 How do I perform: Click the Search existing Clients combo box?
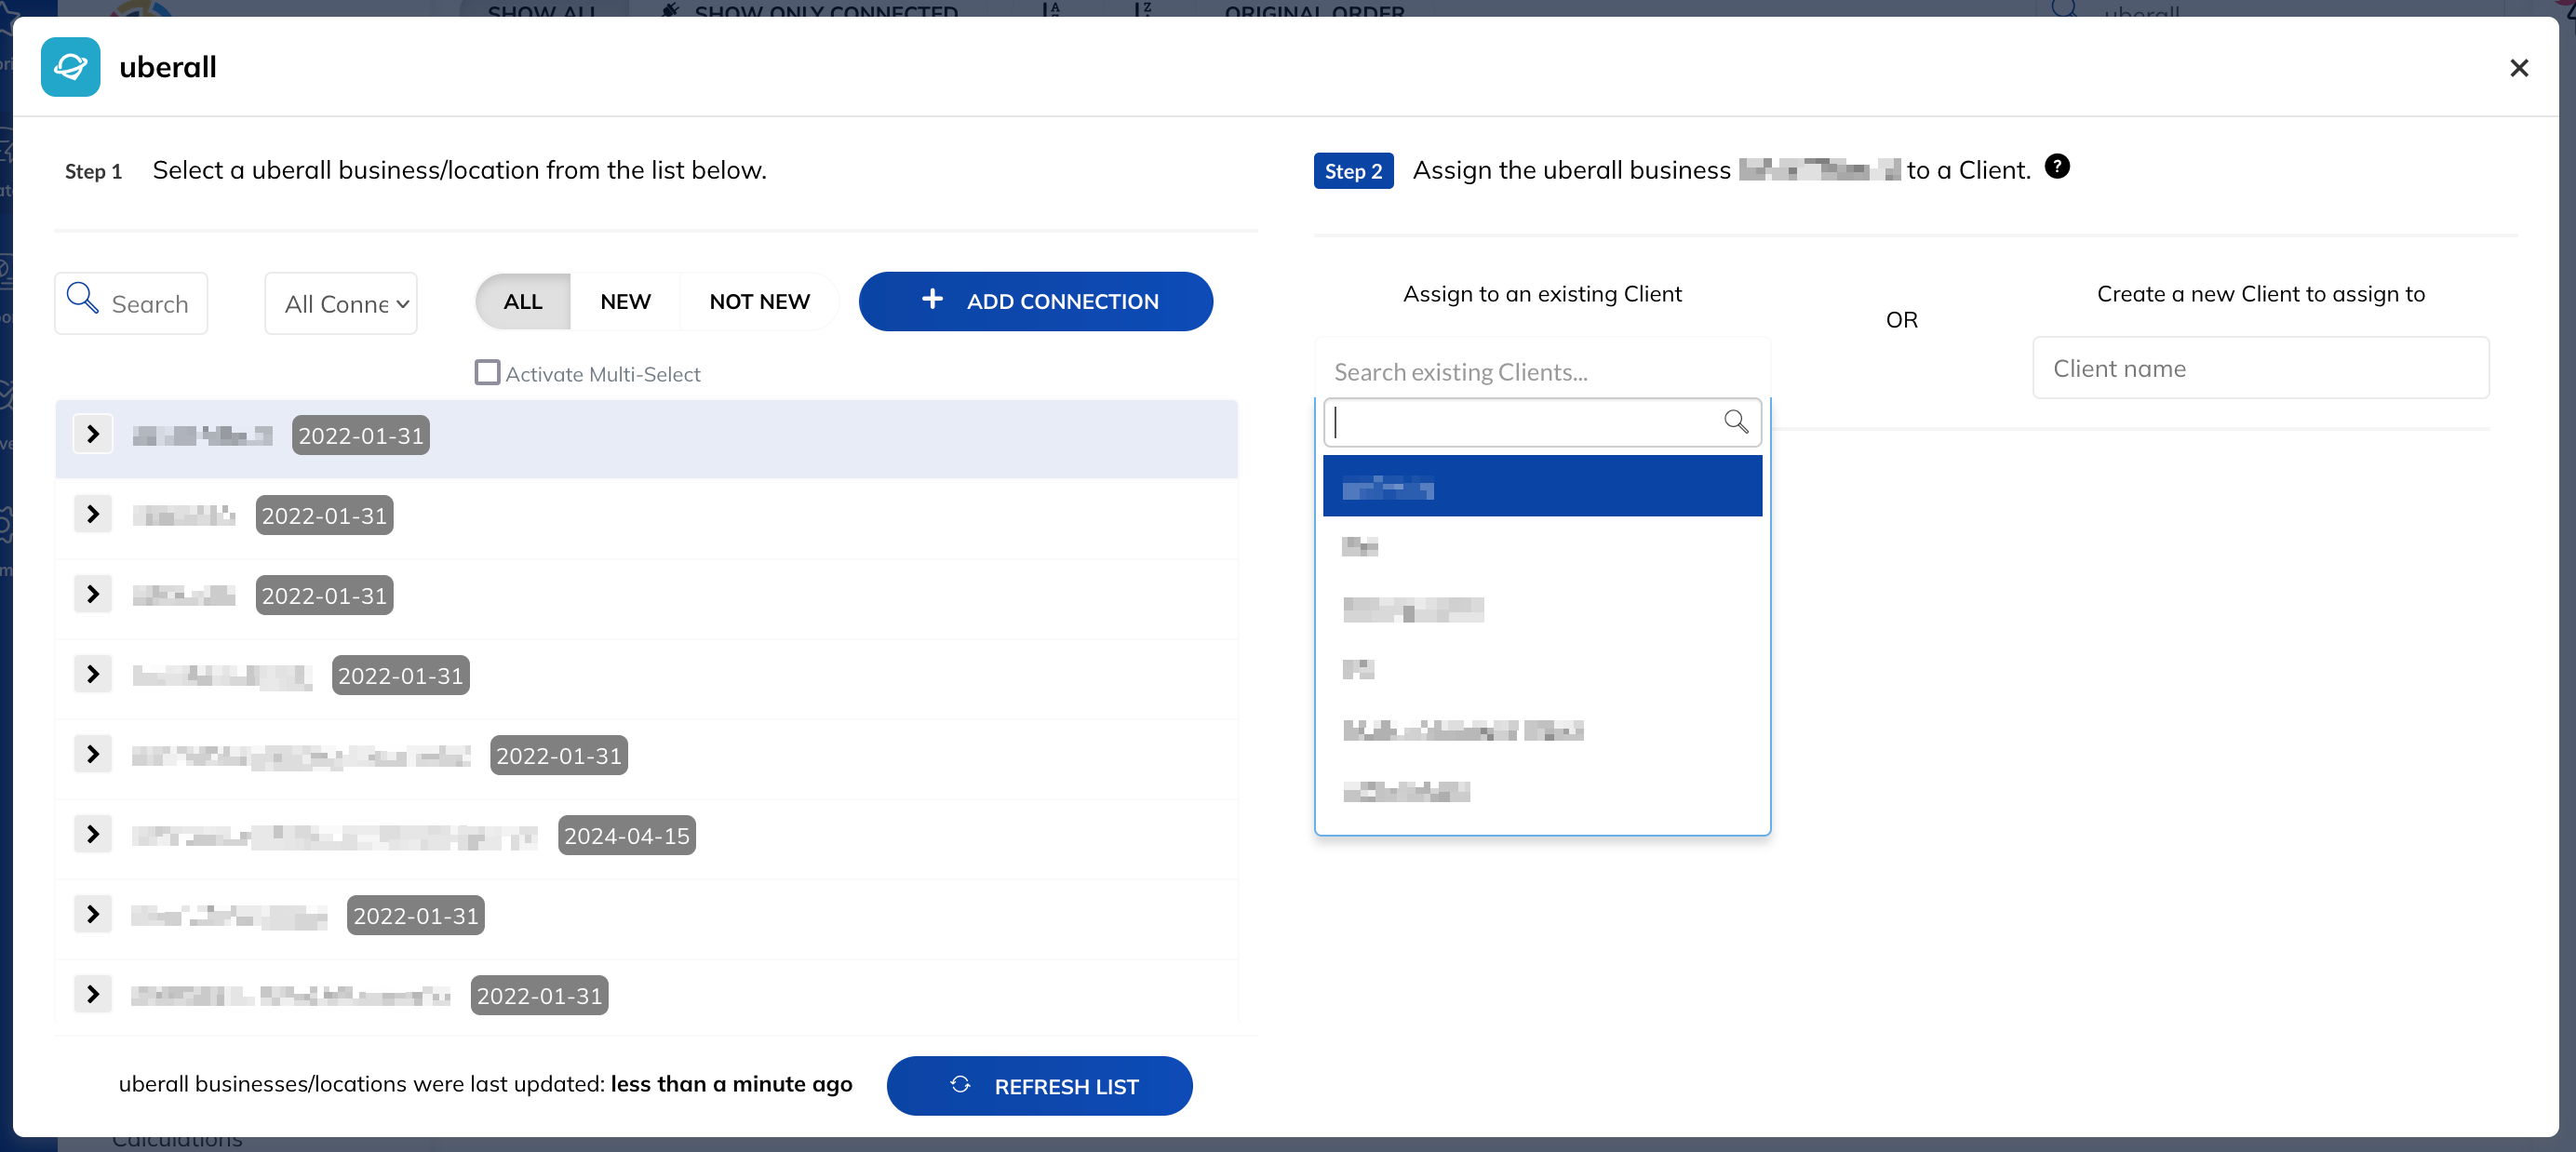(1542, 372)
